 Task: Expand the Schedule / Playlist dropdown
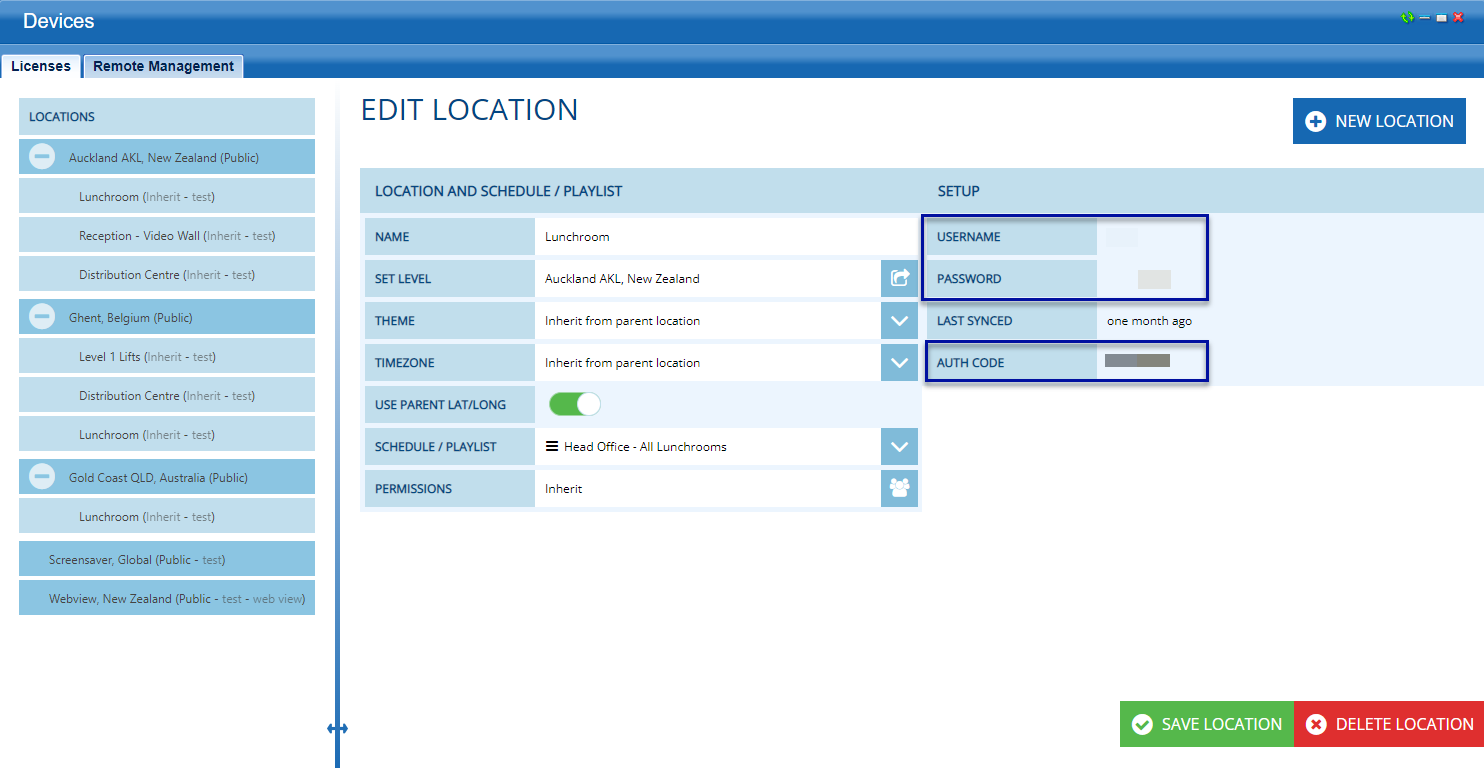tap(899, 446)
